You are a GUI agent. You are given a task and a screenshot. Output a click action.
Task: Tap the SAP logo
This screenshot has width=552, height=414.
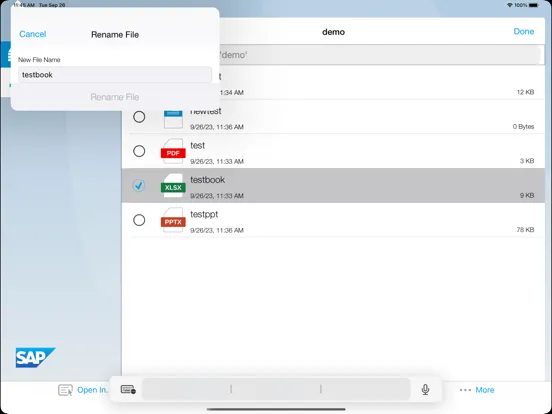click(x=35, y=358)
